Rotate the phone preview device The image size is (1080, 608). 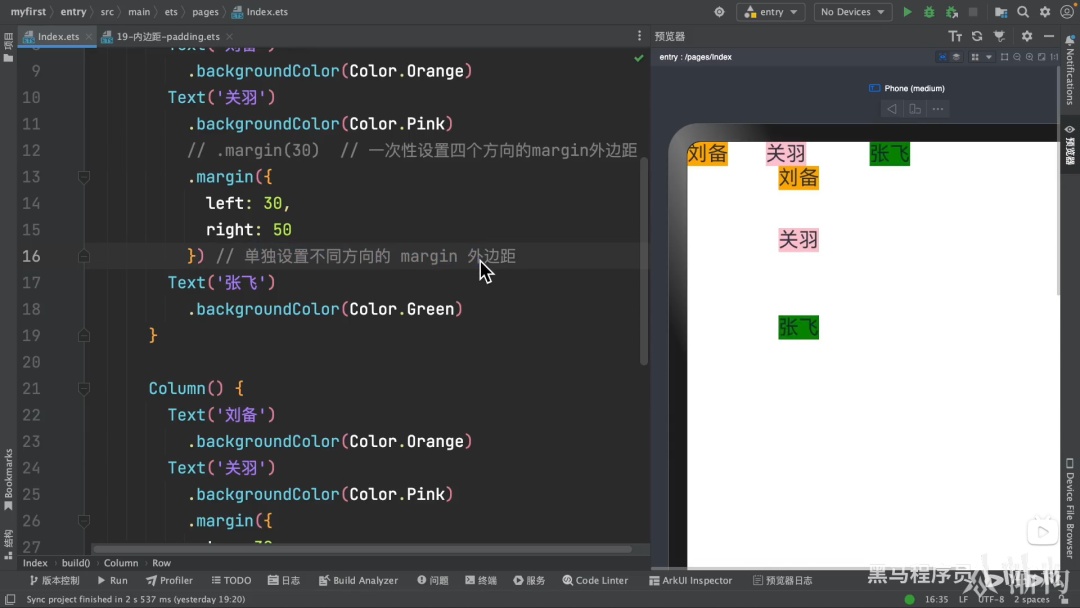pyautogui.click(x=915, y=109)
